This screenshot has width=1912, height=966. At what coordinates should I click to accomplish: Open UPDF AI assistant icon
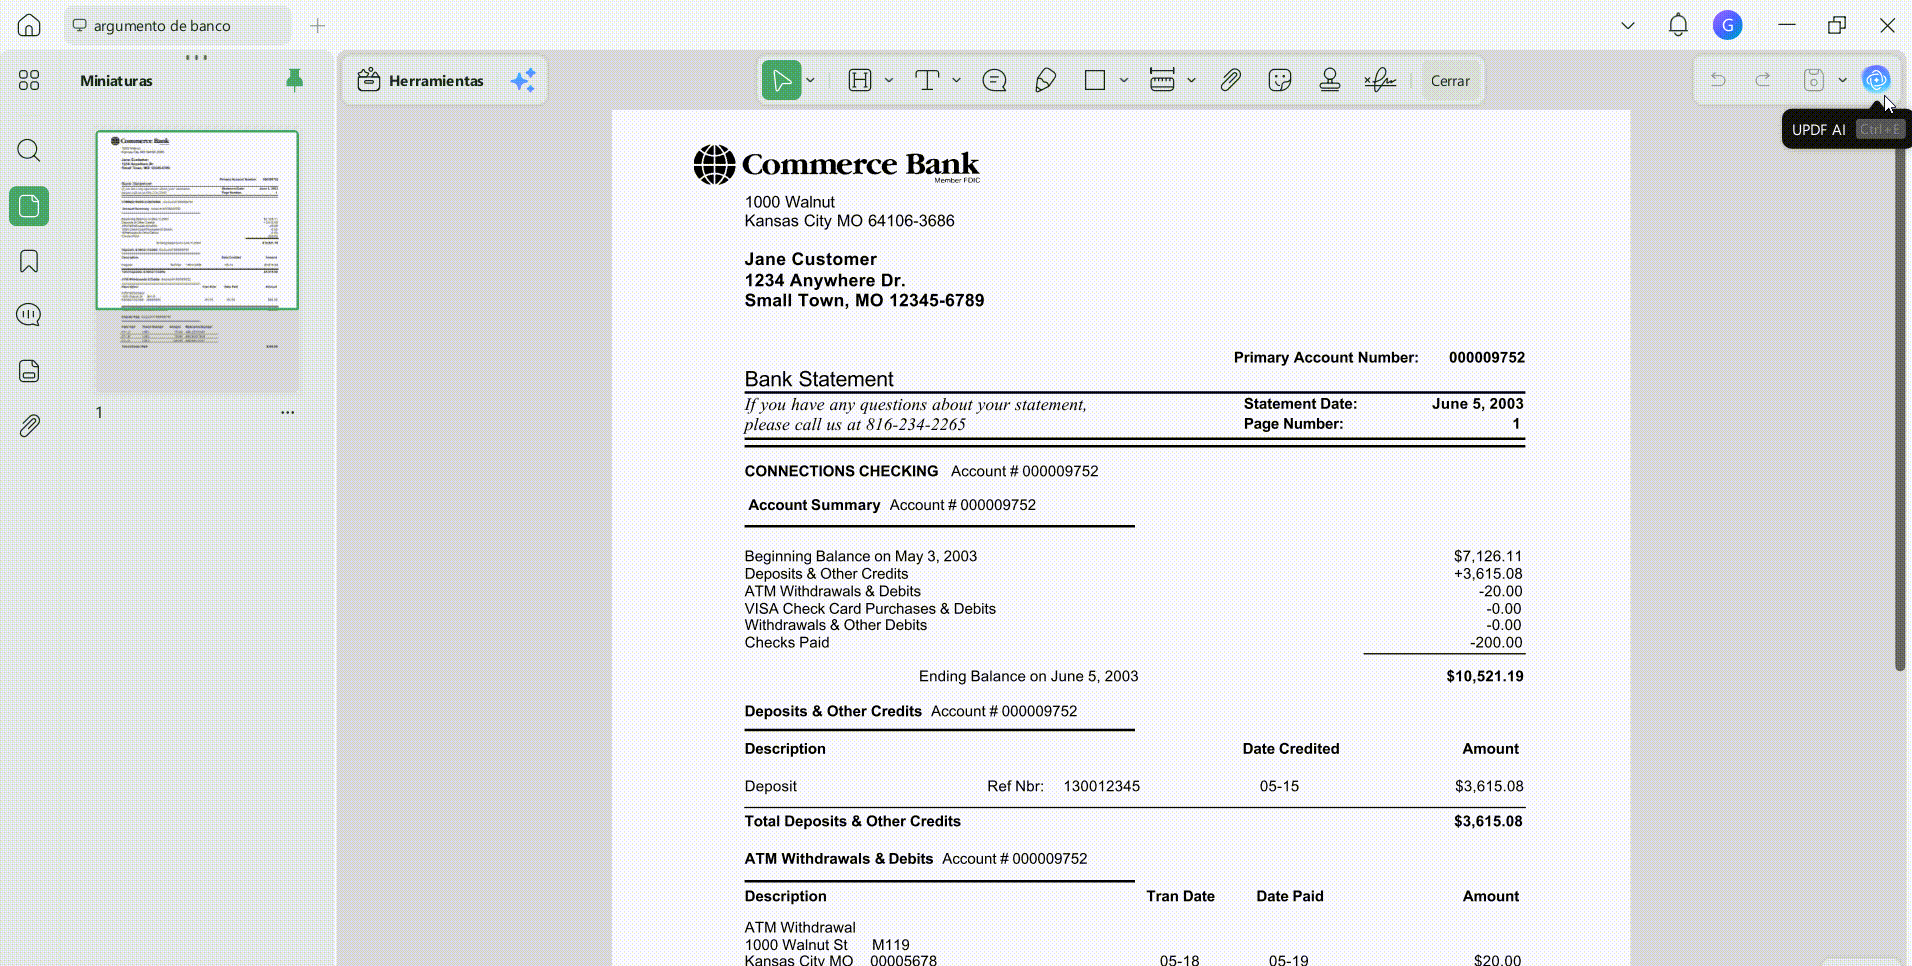pos(1876,79)
